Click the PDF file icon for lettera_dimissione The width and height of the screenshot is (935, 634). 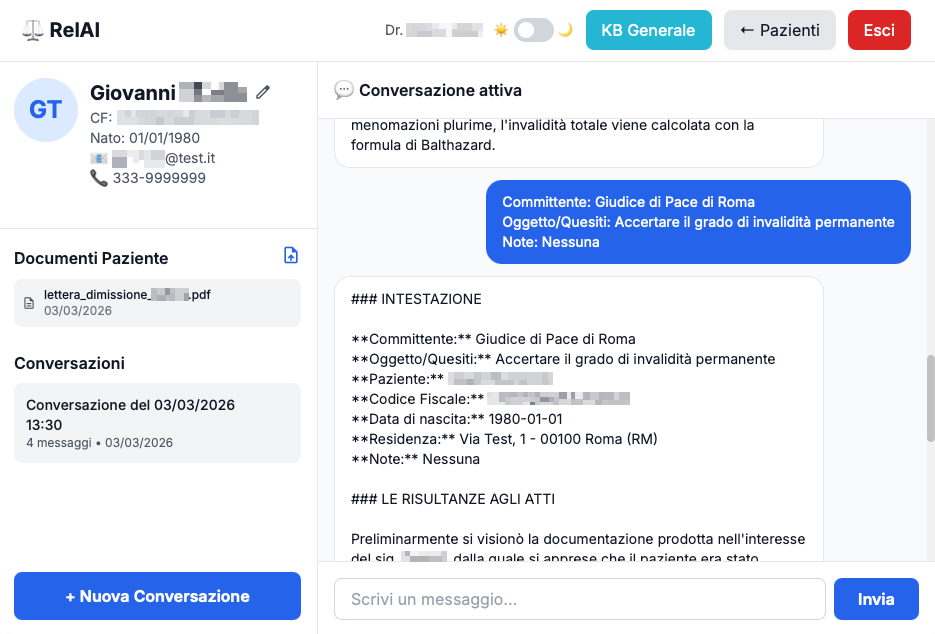click(x=29, y=303)
